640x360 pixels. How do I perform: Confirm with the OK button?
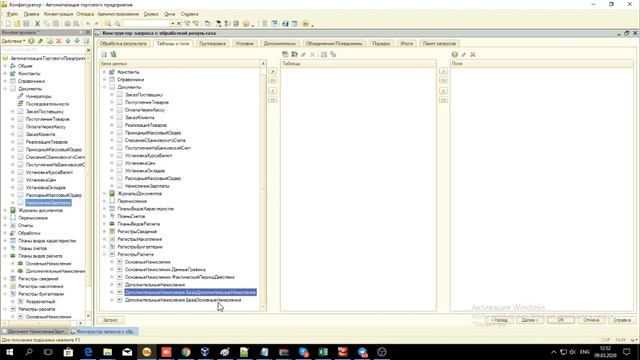tap(560, 320)
